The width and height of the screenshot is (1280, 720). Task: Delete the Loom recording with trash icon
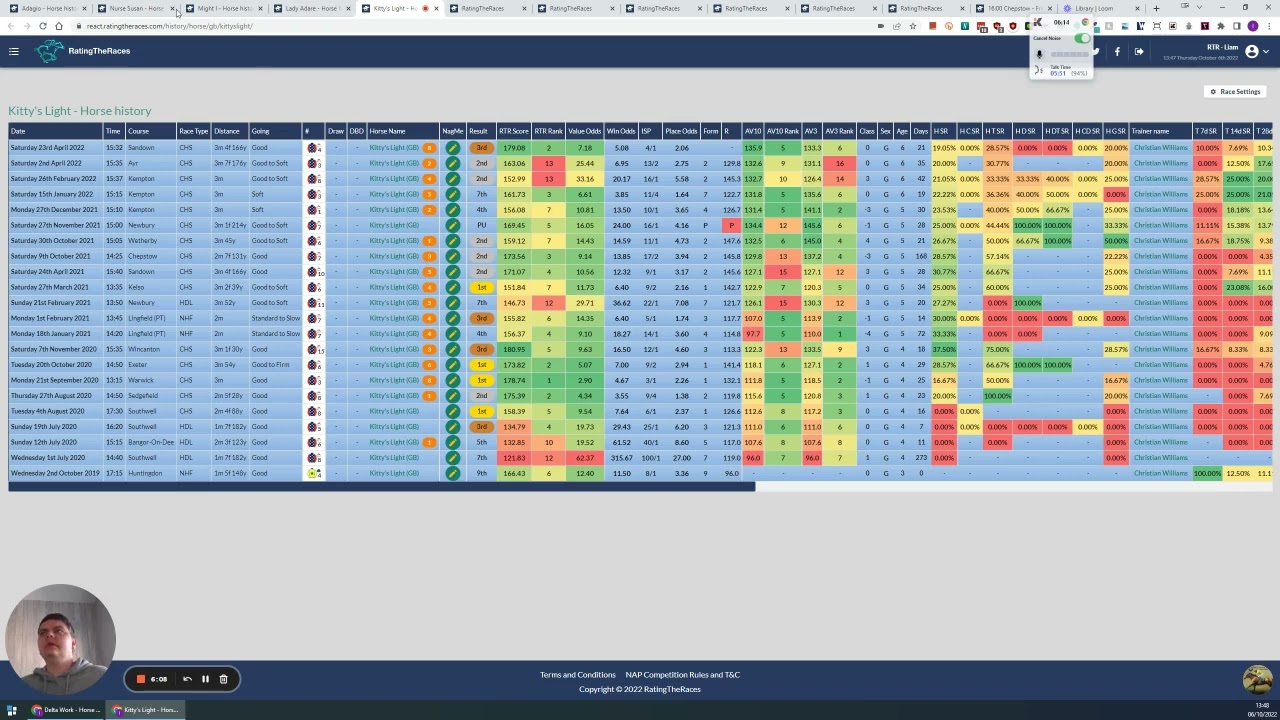[x=223, y=679]
